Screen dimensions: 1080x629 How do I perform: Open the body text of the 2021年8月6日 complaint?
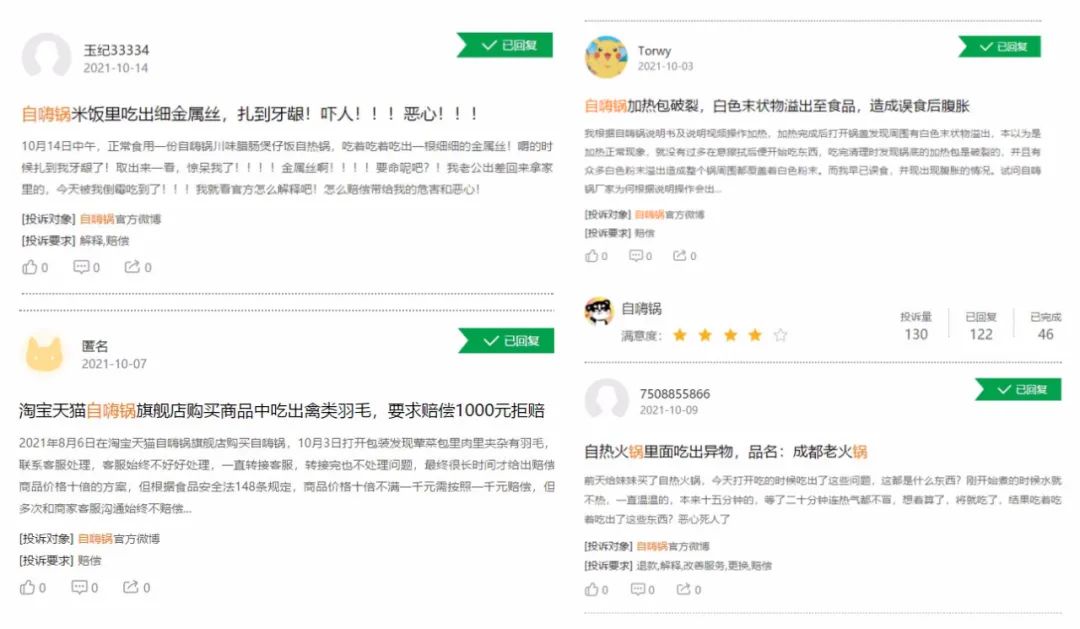[x=287, y=475]
